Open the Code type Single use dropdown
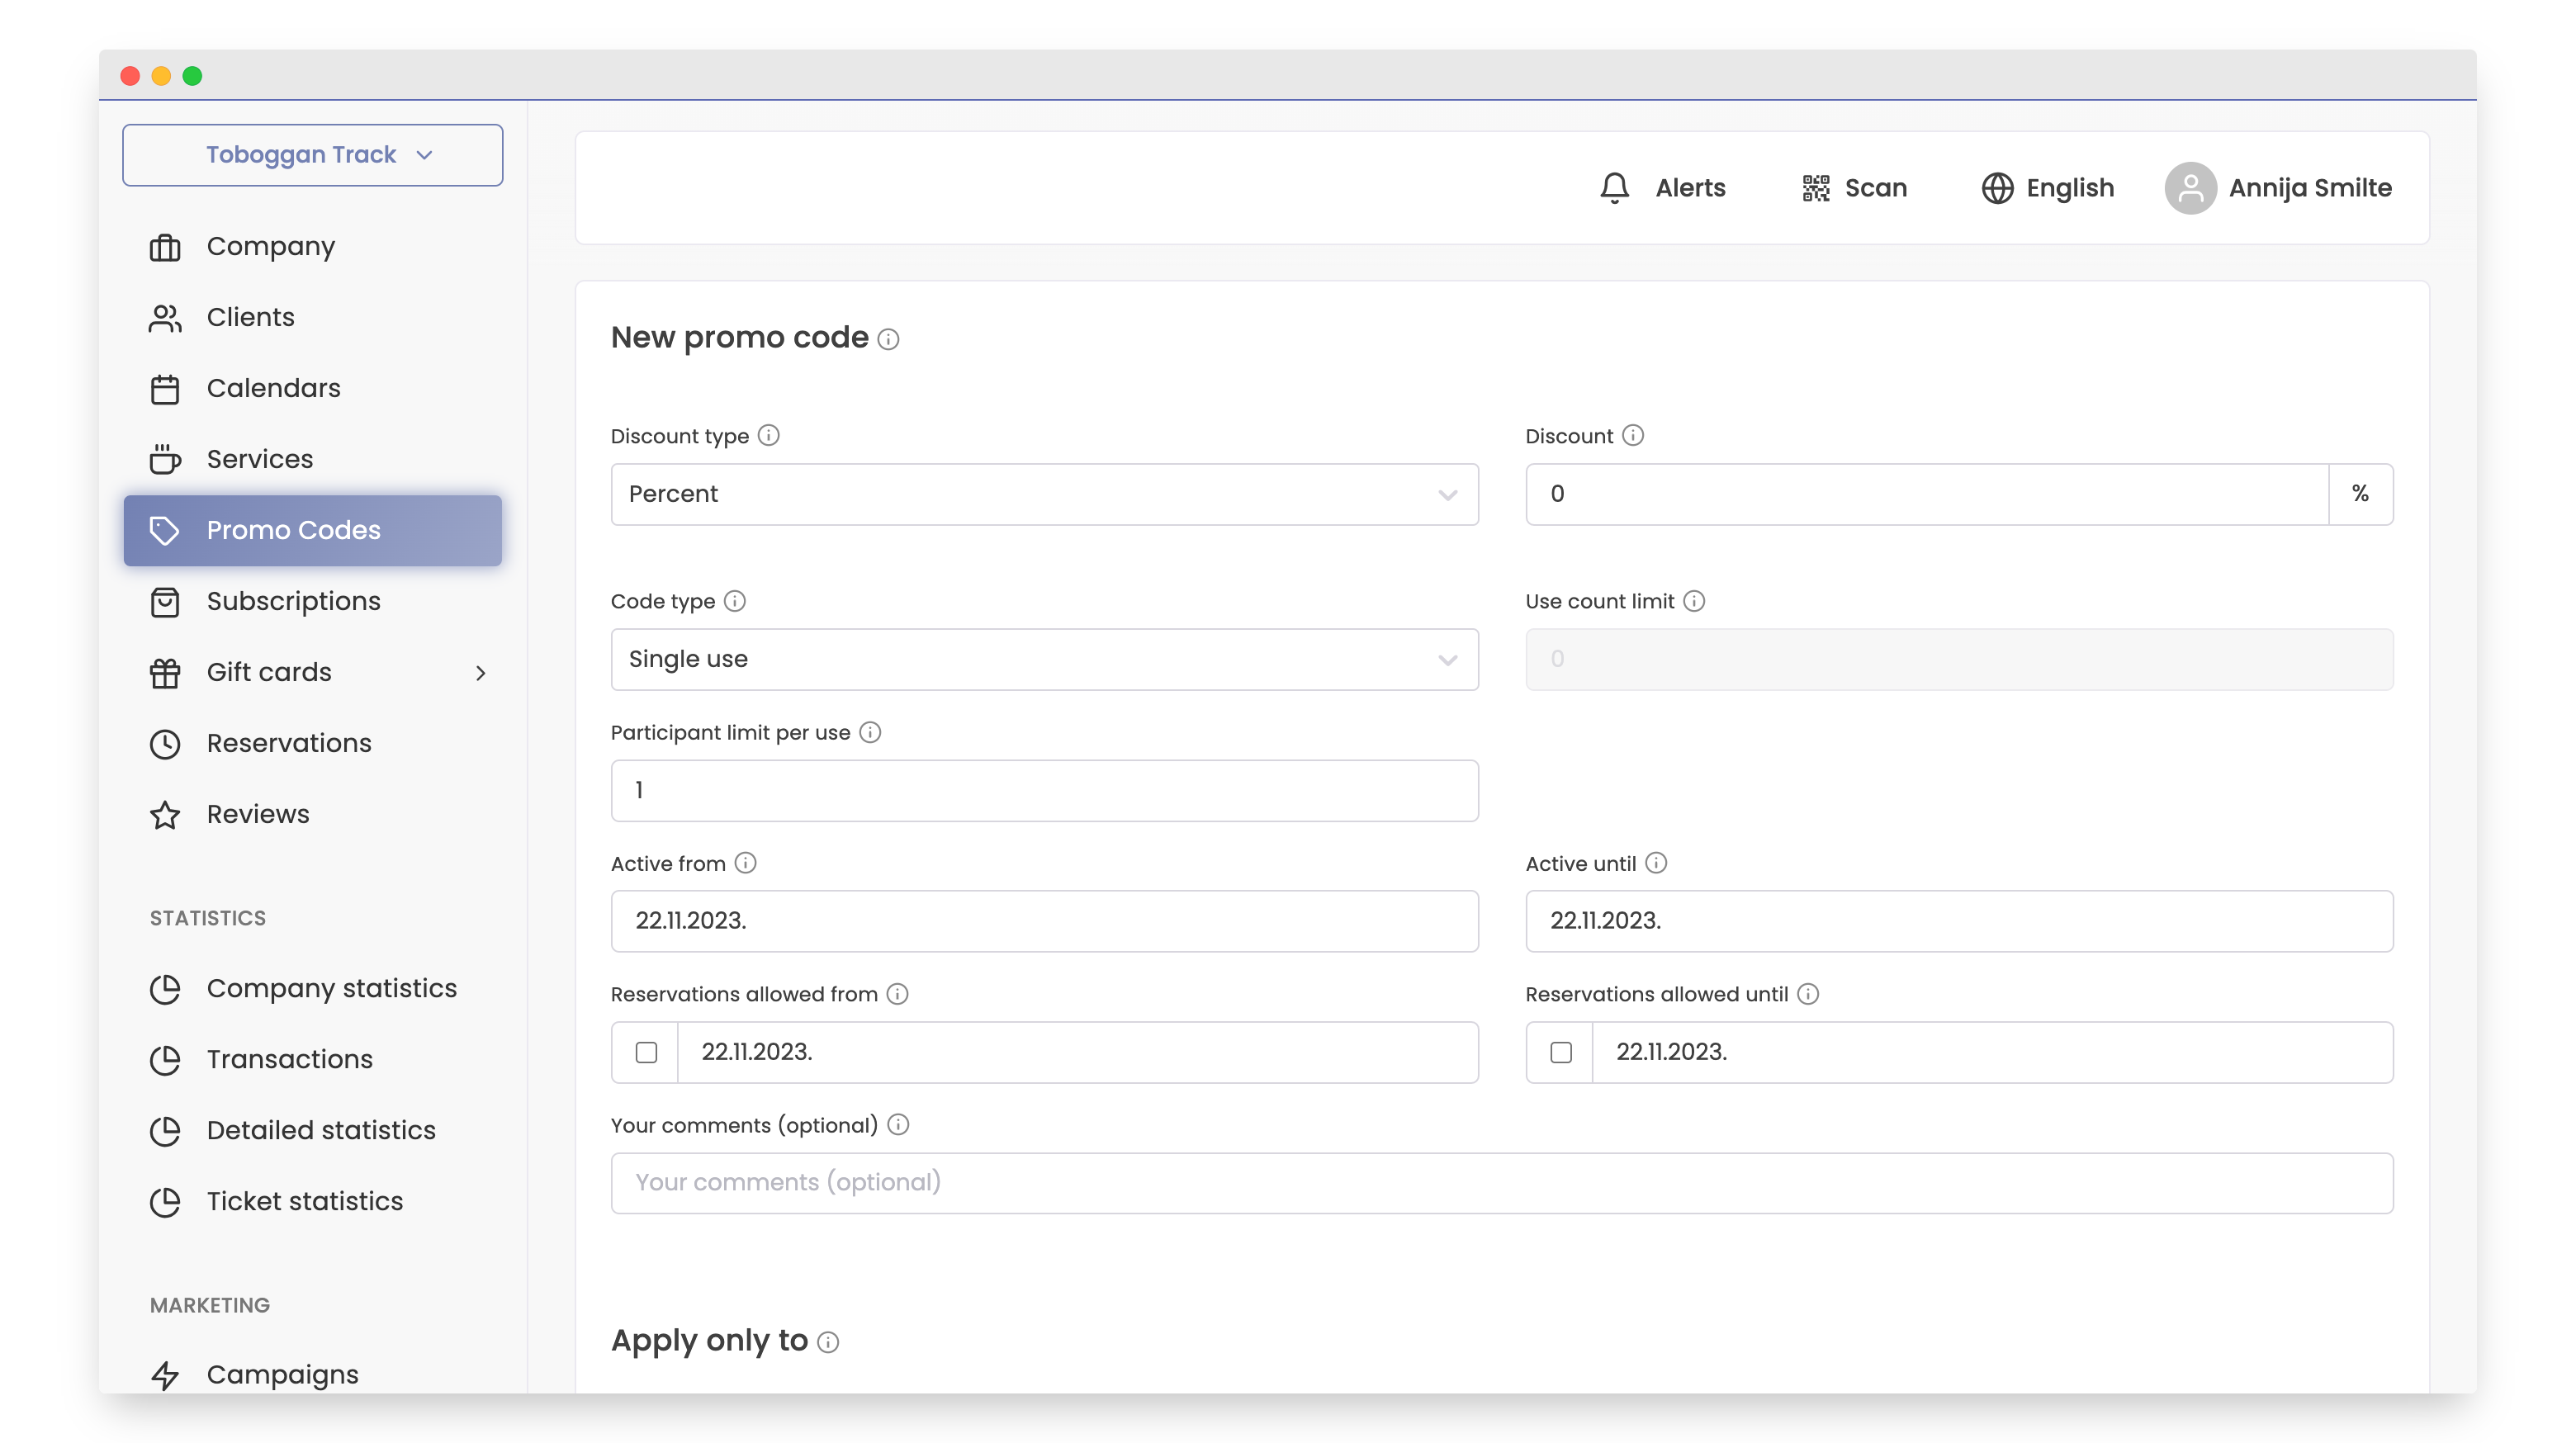Viewport: 2576px width, 1443px height. [1044, 659]
